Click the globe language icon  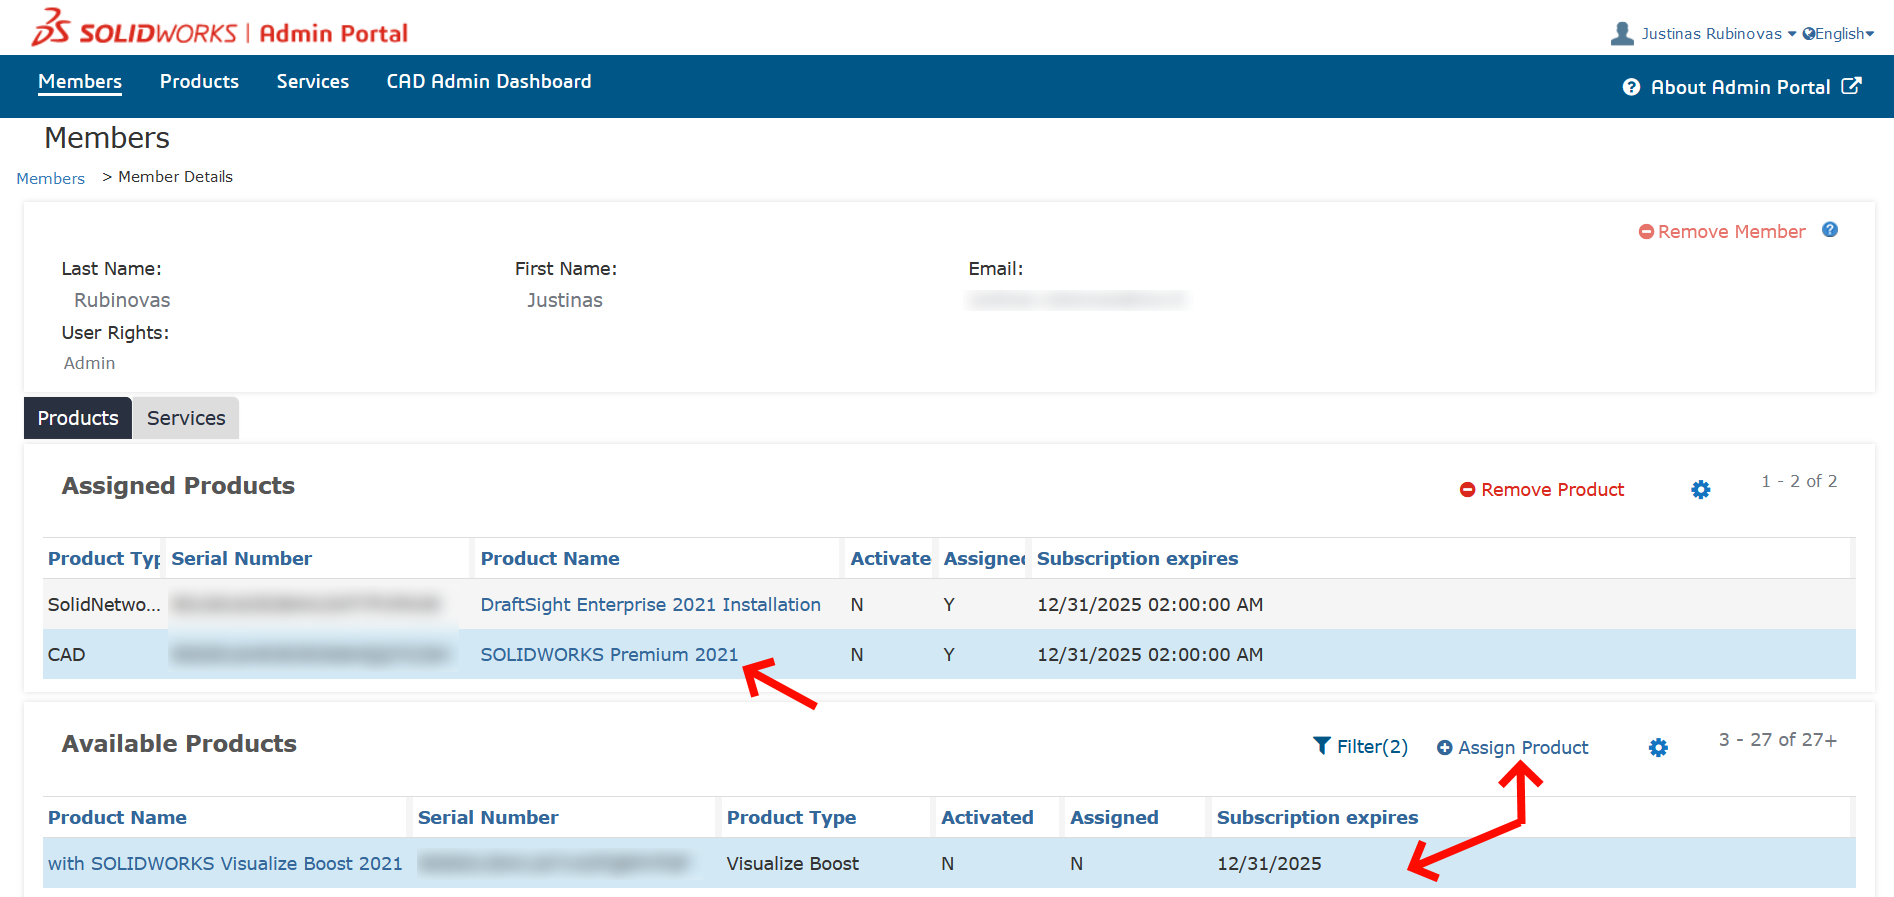coord(1809,34)
